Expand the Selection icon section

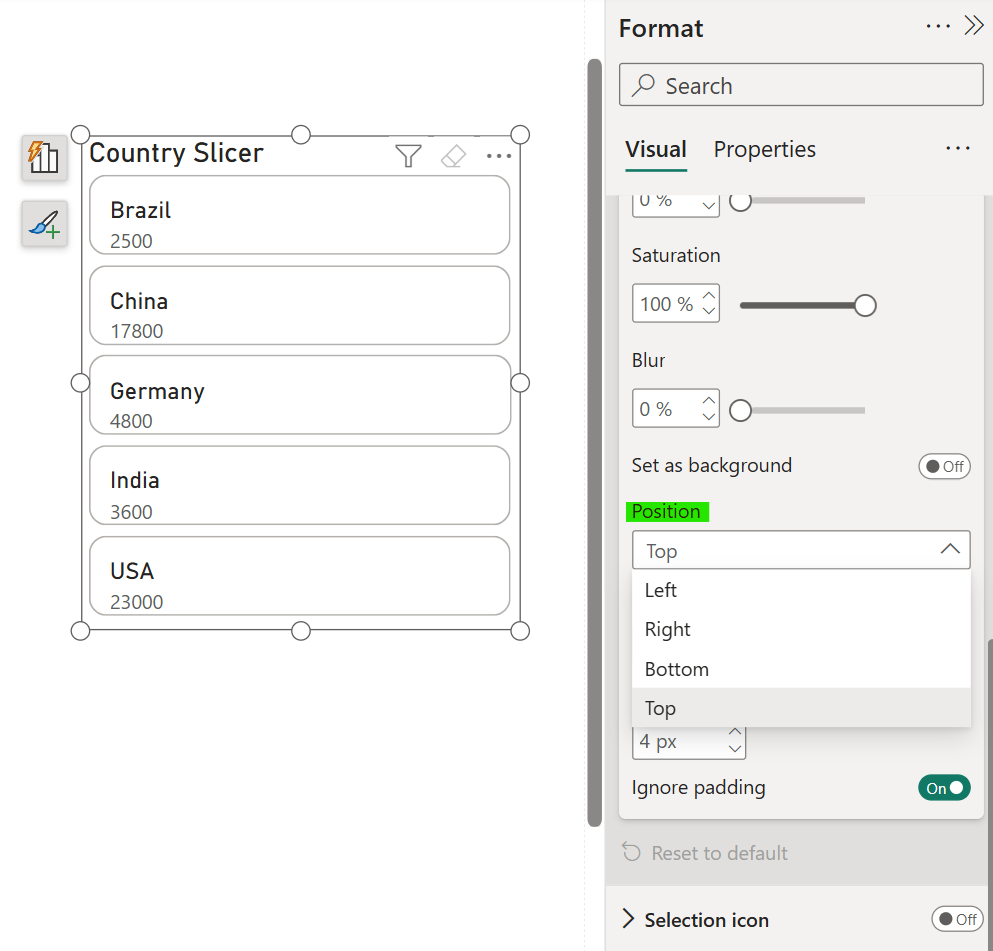[x=629, y=919]
